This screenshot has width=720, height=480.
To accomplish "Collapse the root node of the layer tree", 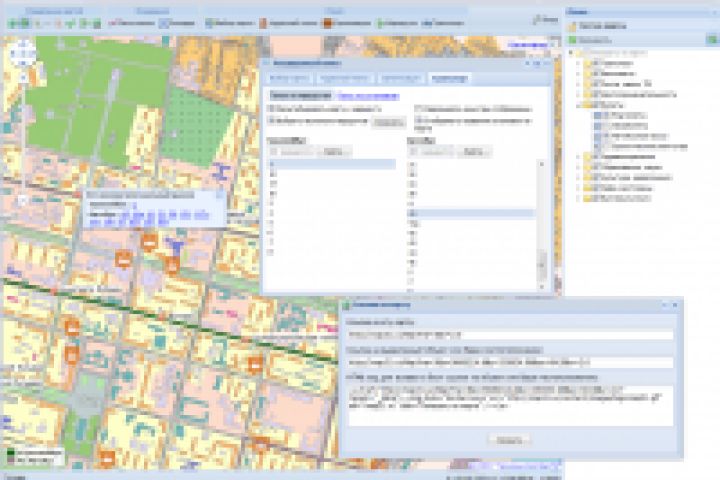I will pos(572,53).
